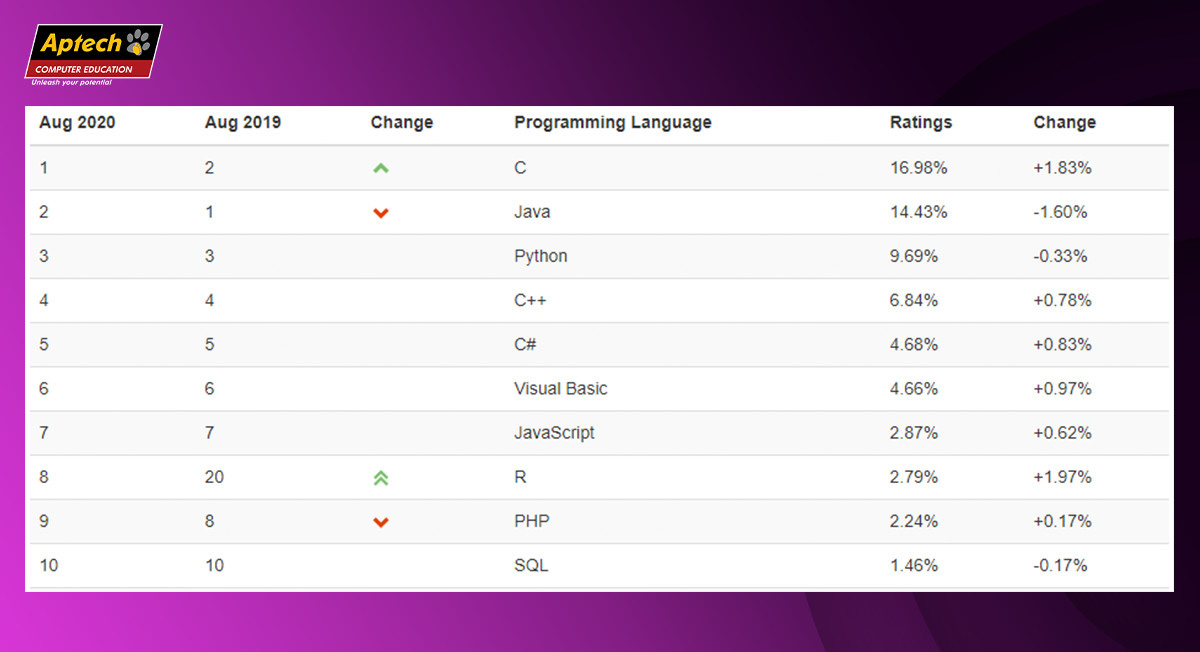1200x652 pixels.
Task: Select the Aug 2020 column header
Action: tap(77, 123)
